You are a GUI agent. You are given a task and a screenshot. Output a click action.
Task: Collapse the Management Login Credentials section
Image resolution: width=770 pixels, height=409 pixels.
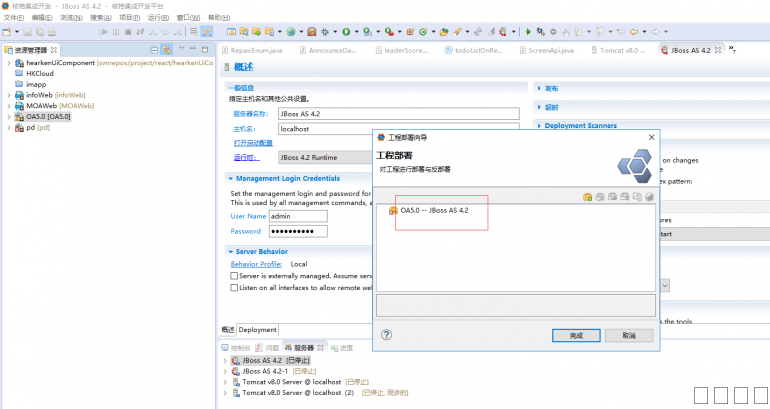[x=229, y=178]
